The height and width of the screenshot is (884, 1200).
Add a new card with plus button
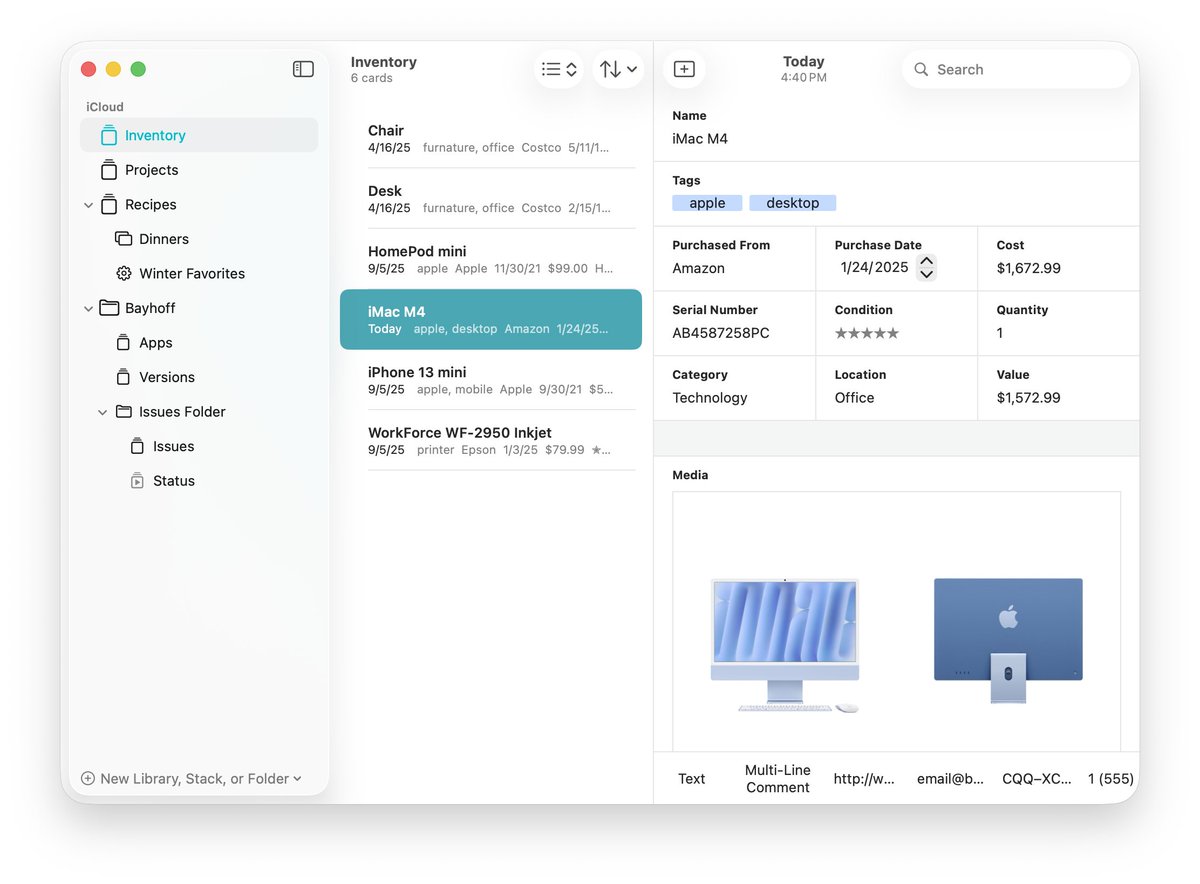pyautogui.click(x=684, y=69)
